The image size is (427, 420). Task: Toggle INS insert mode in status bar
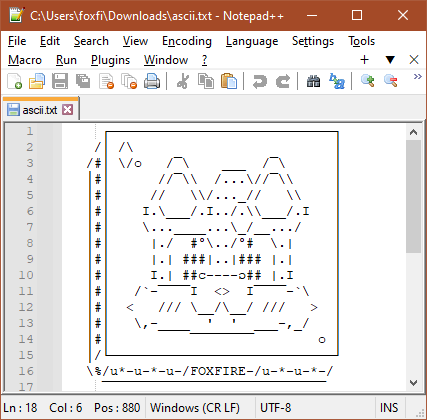pos(389,408)
